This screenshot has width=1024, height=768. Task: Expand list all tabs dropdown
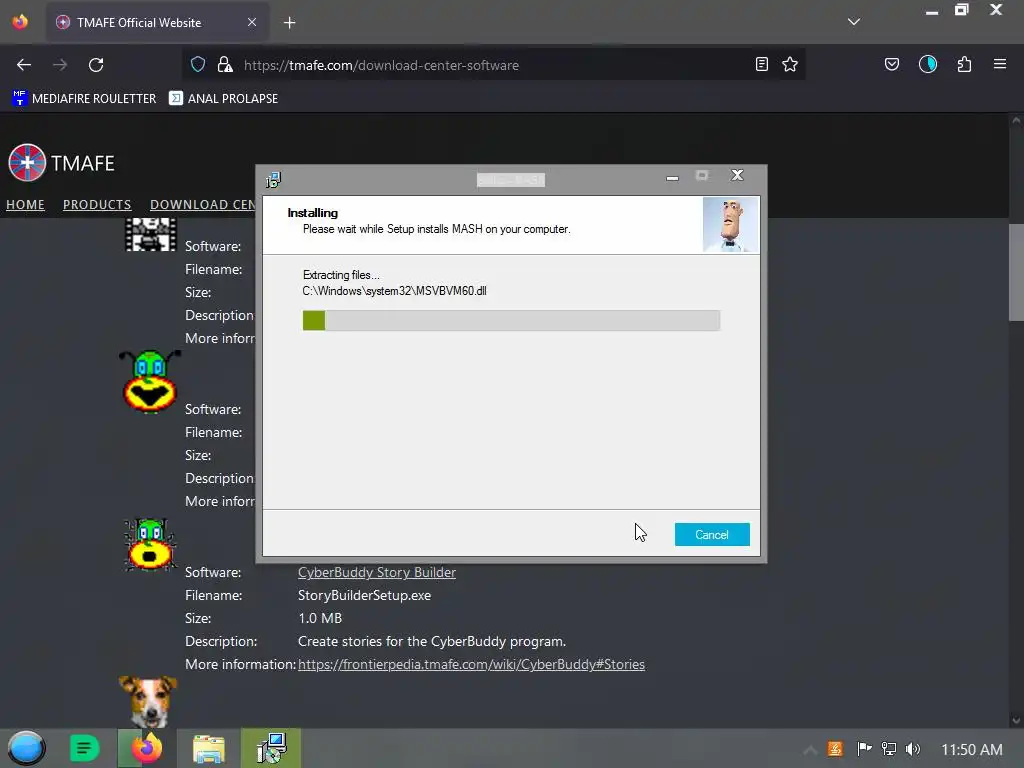click(x=854, y=22)
